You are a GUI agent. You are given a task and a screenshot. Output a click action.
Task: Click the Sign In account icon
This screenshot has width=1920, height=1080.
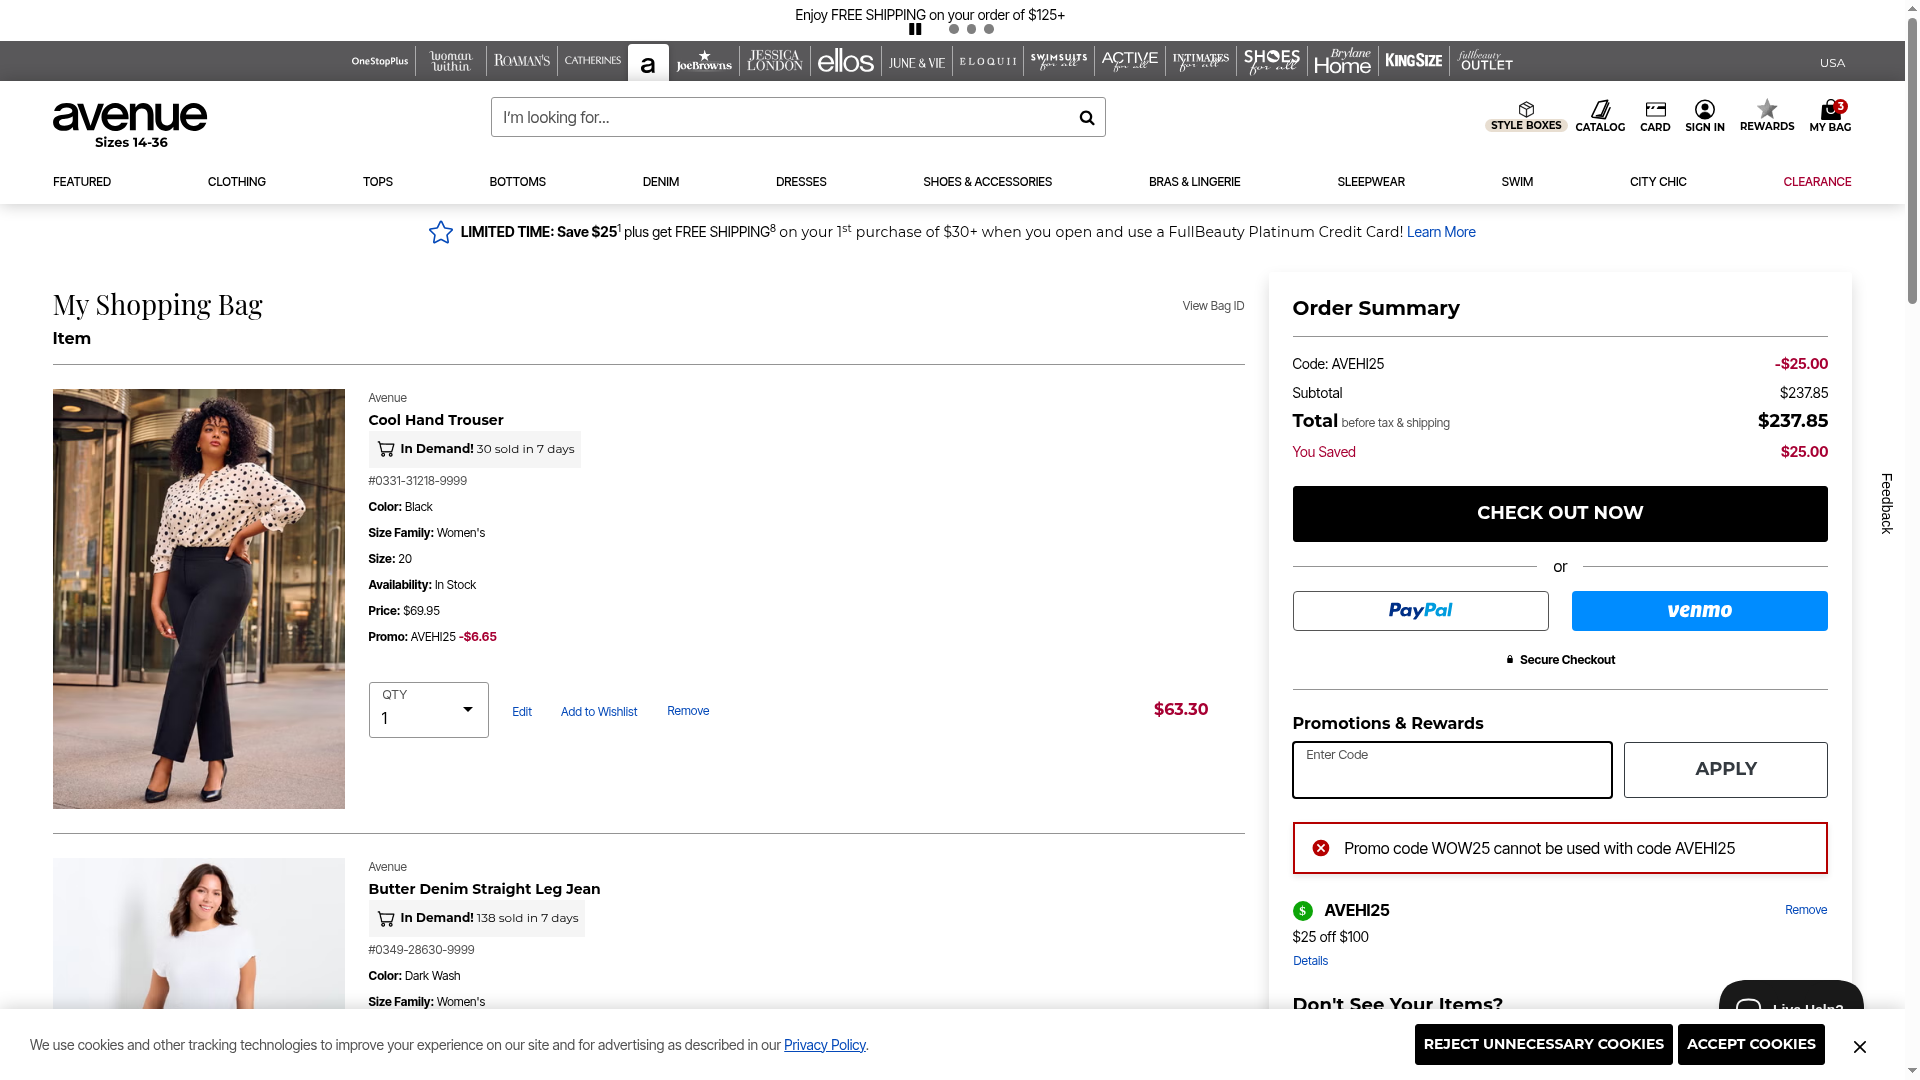coord(1705,116)
